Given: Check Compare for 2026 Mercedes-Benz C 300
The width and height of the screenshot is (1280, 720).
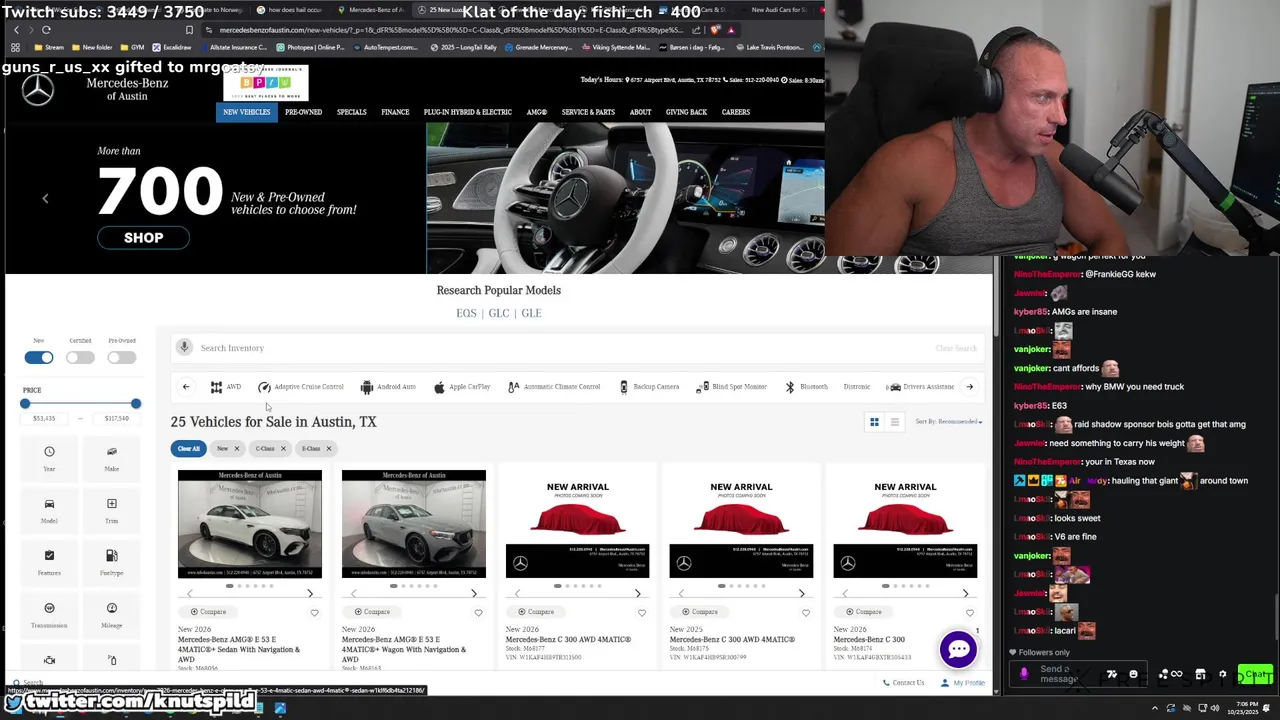Looking at the screenshot, I should pyautogui.click(x=865, y=612).
